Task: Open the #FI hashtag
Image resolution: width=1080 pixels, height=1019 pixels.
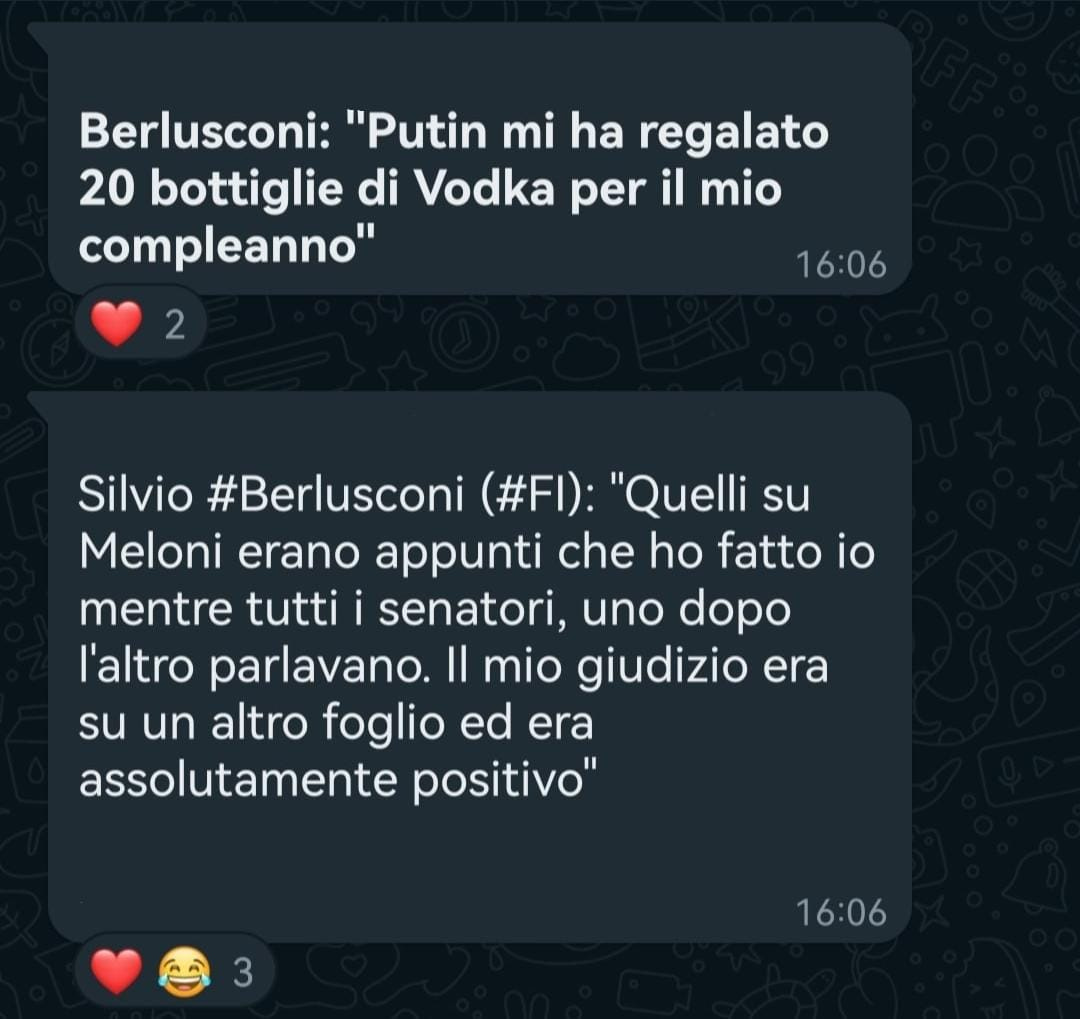Action: click(x=529, y=494)
